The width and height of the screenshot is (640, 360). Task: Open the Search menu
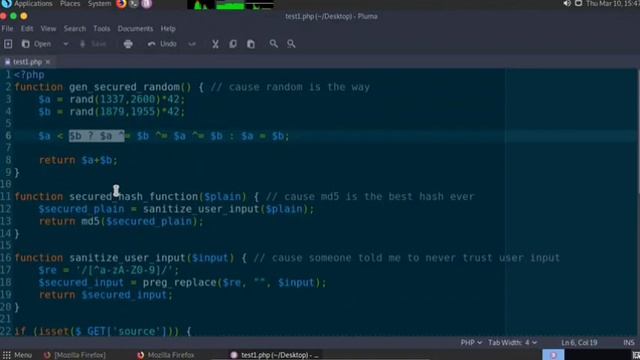point(75,29)
